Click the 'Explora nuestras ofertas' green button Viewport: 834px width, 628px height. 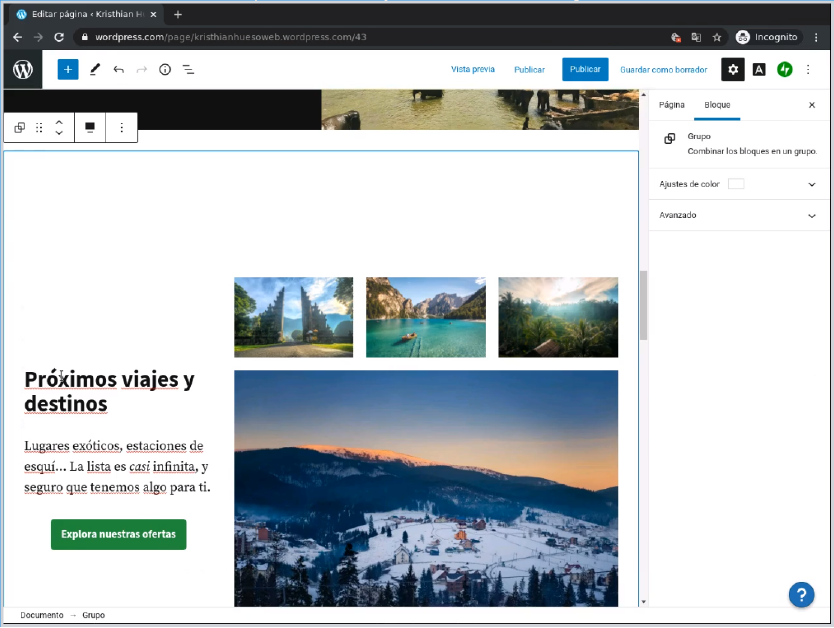(119, 534)
